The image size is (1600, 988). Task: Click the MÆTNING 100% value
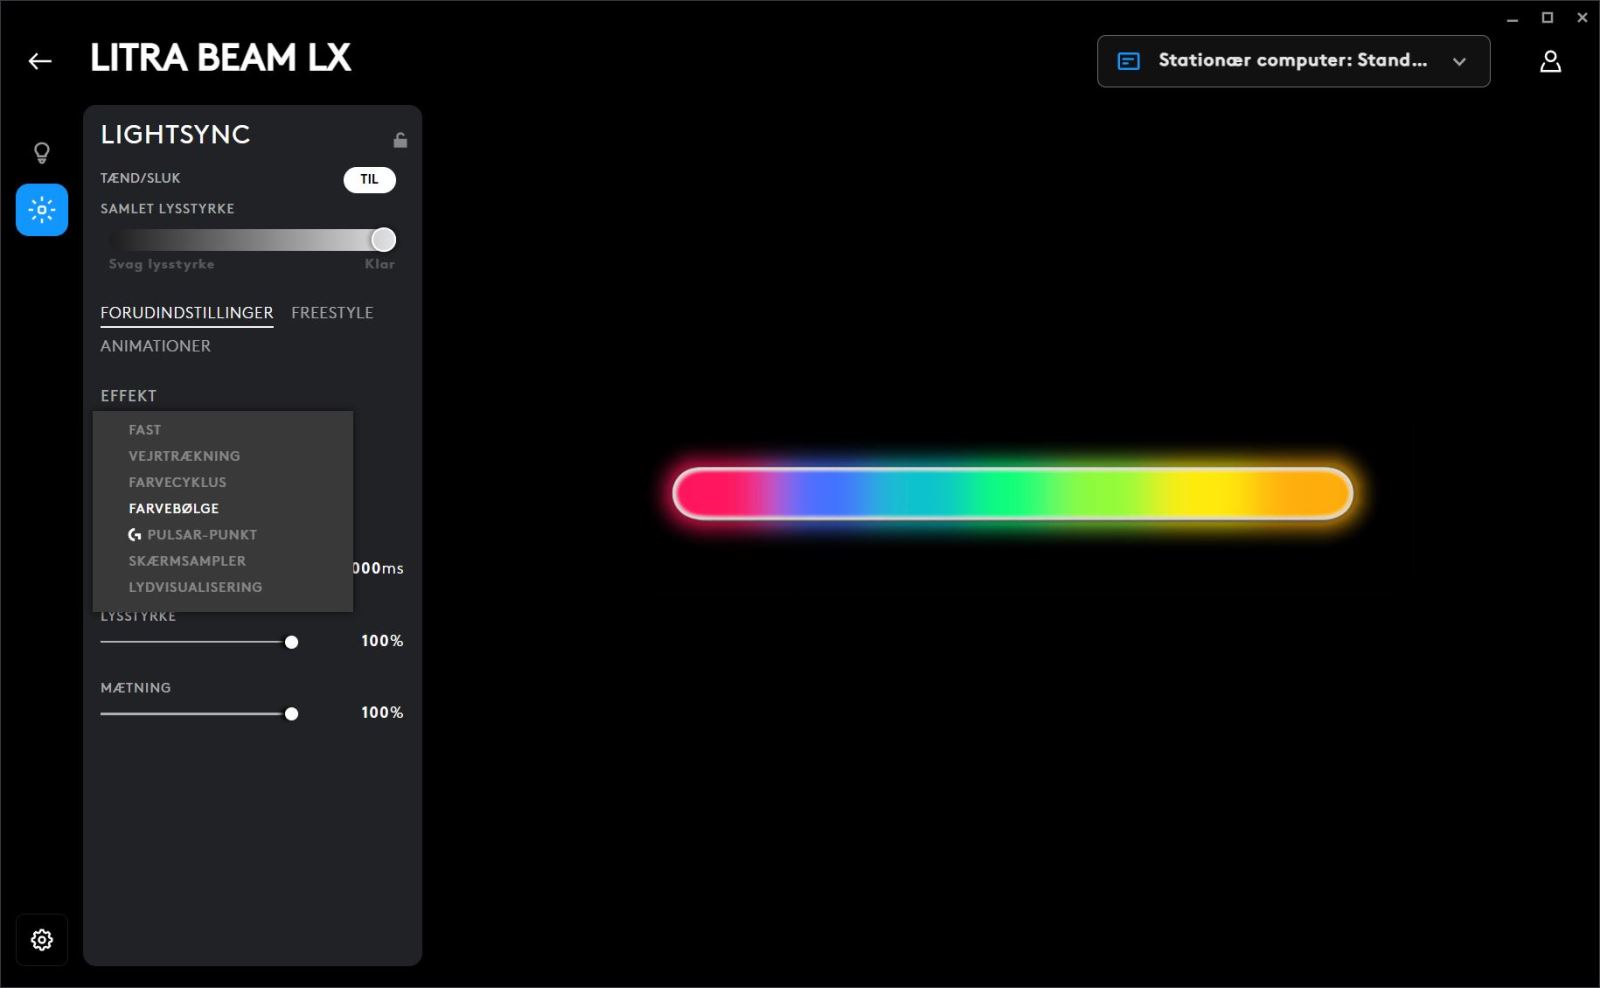[x=382, y=713]
